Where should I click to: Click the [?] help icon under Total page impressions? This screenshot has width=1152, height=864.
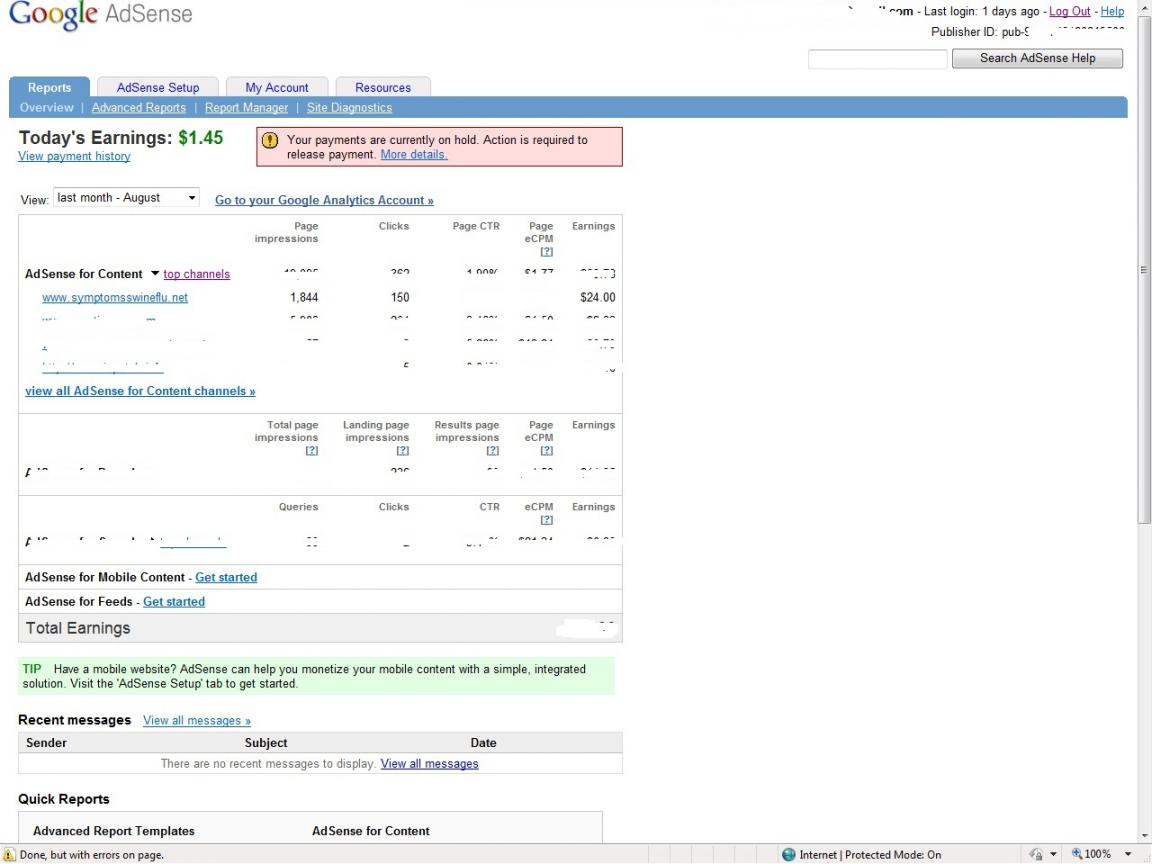coord(311,451)
